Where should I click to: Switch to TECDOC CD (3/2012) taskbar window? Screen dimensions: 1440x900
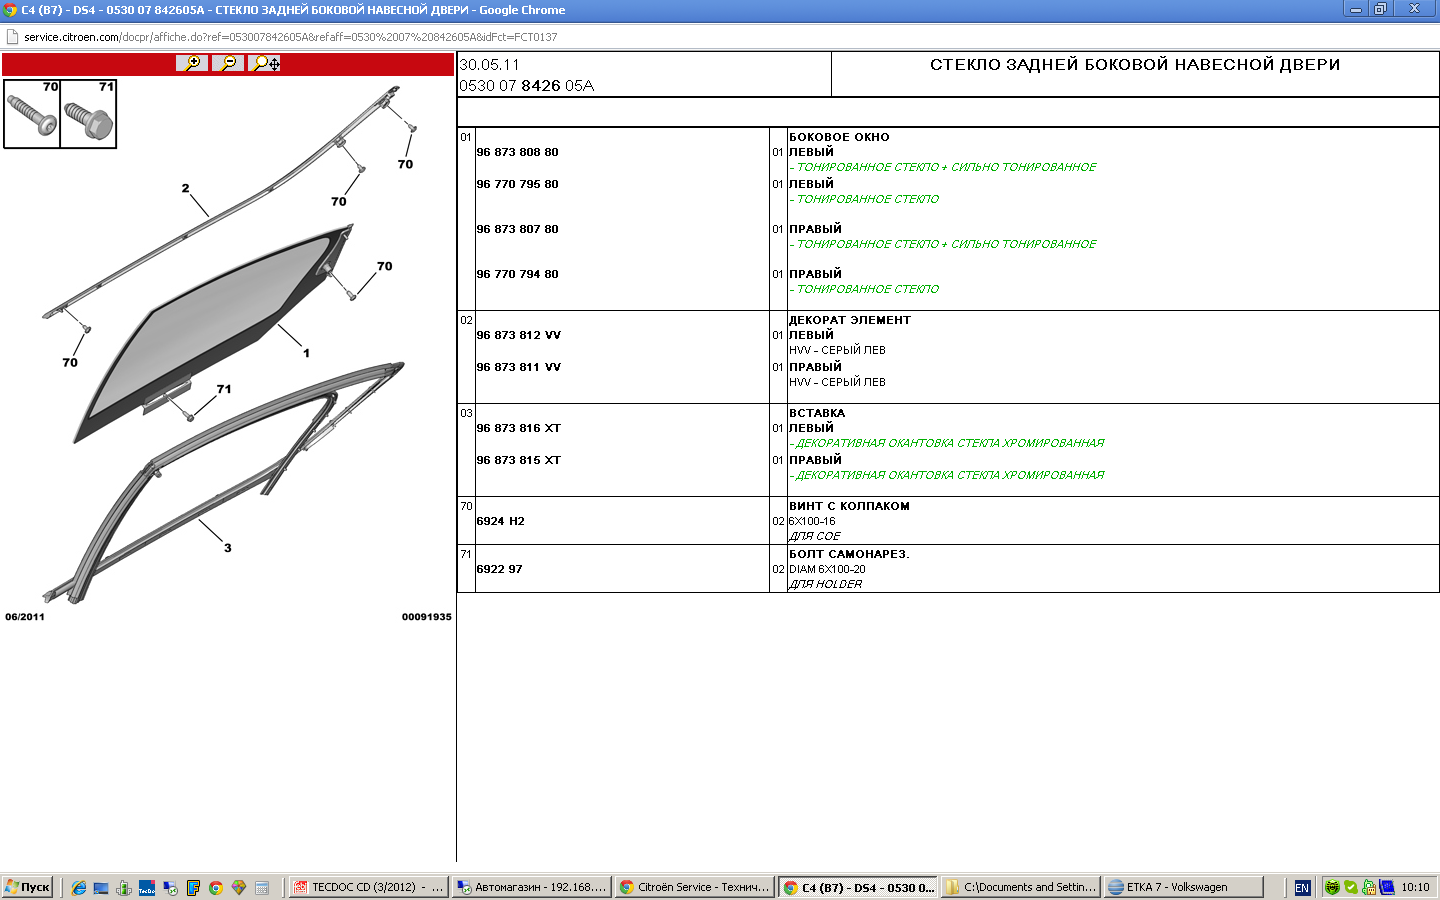(368, 887)
